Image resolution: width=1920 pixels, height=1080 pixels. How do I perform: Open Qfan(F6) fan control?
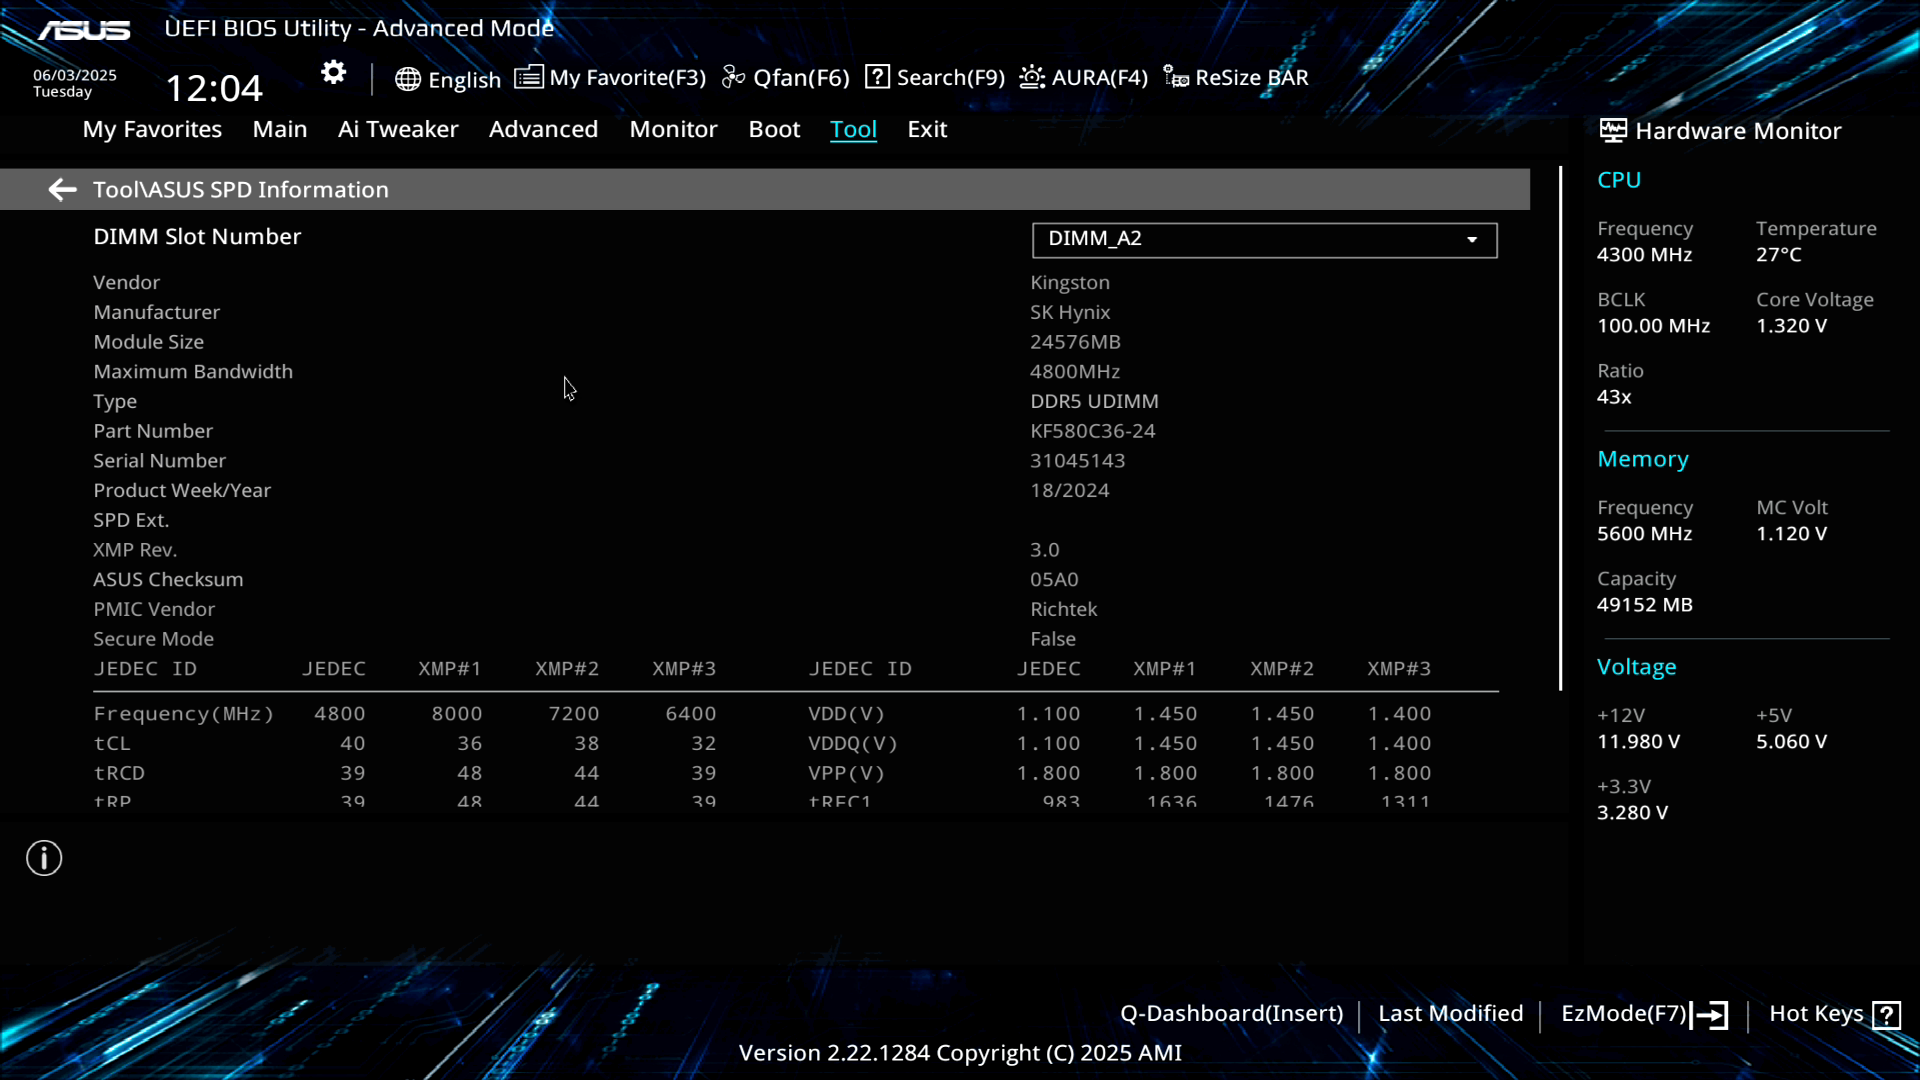coord(786,78)
